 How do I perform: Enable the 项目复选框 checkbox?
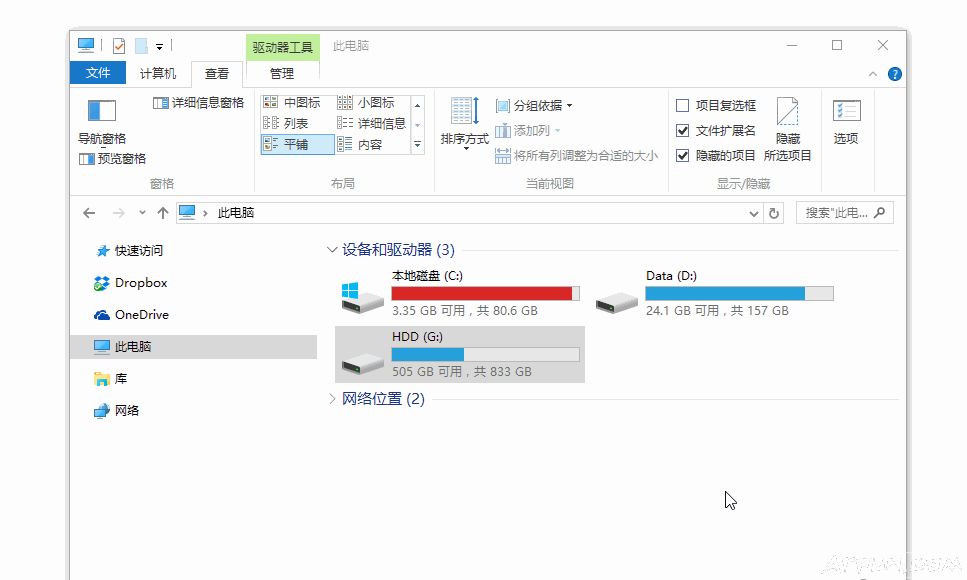683,105
